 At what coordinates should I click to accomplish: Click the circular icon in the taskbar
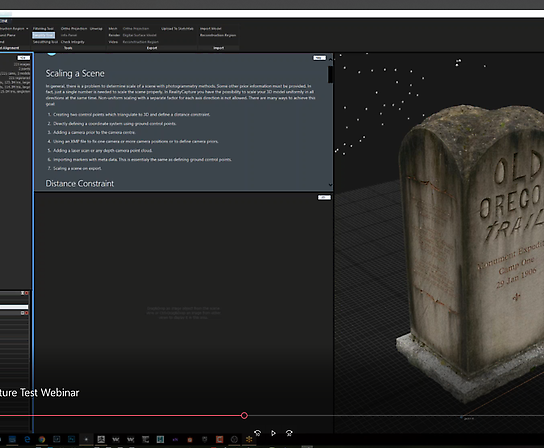click(x=234, y=439)
